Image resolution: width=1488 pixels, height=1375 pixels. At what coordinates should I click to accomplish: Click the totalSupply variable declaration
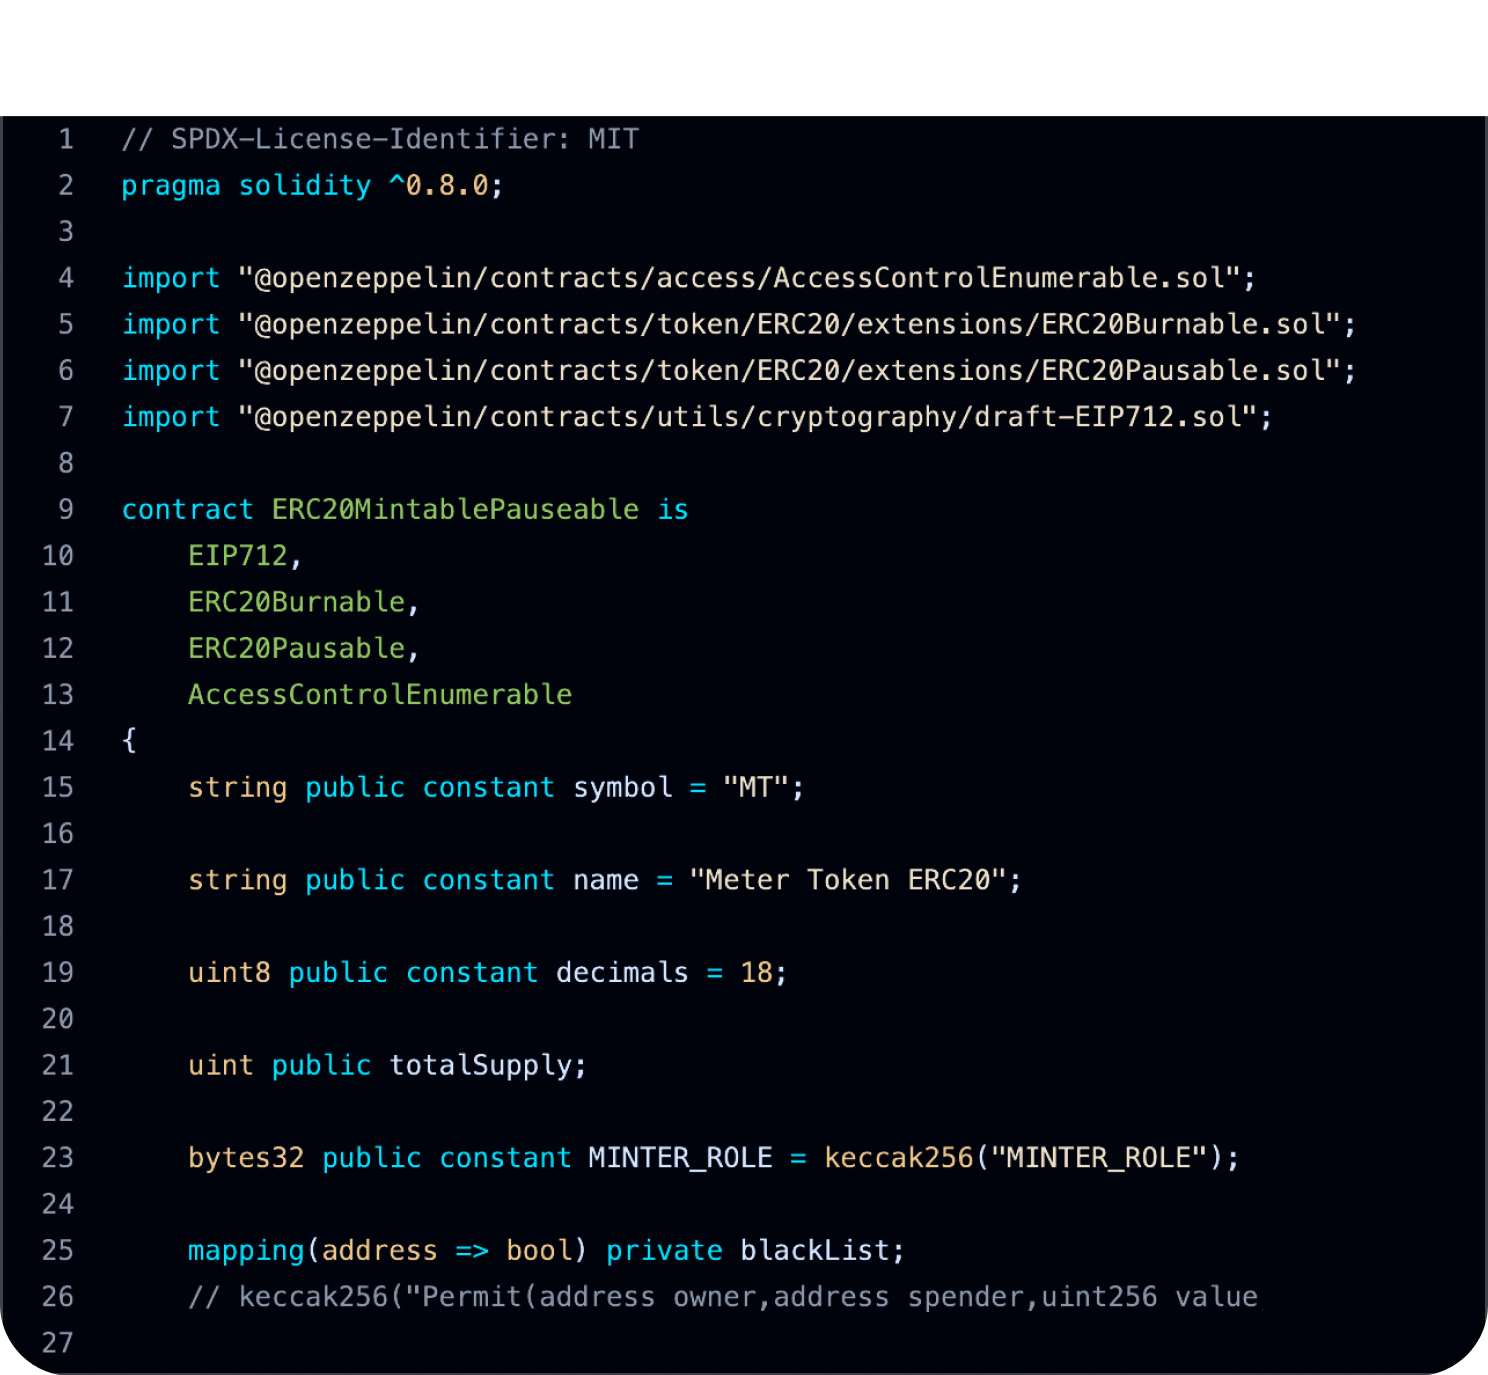[486, 1065]
